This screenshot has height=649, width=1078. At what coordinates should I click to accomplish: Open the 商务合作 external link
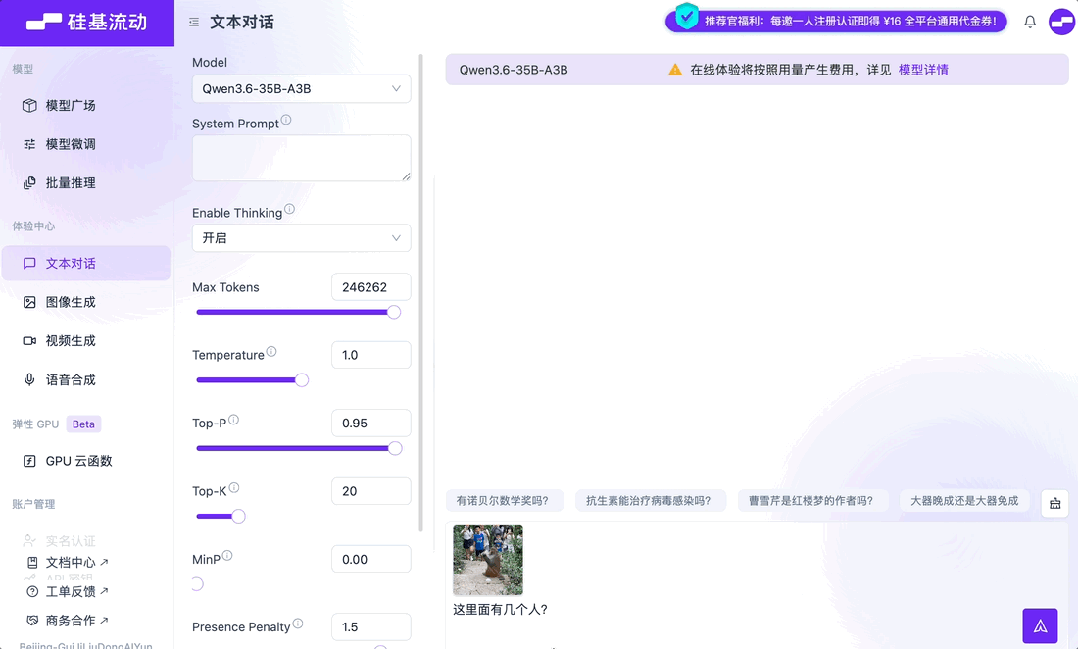click(67, 620)
